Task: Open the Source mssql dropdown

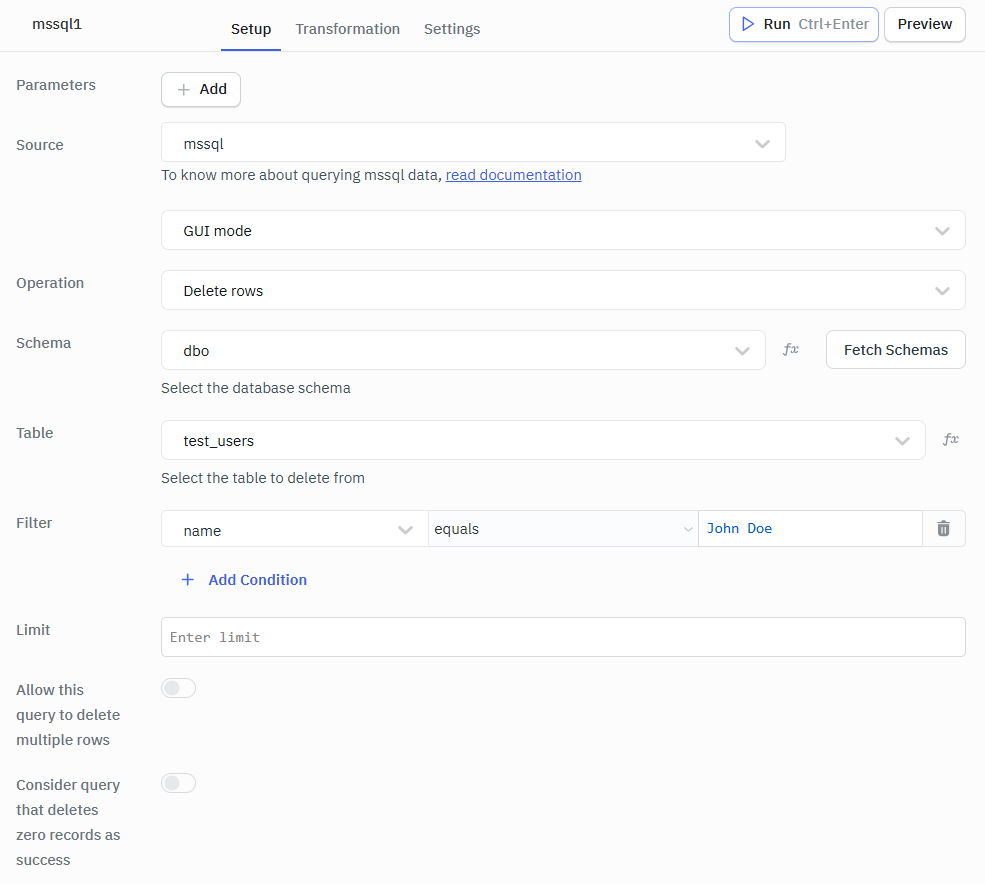Action: pos(473,142)
